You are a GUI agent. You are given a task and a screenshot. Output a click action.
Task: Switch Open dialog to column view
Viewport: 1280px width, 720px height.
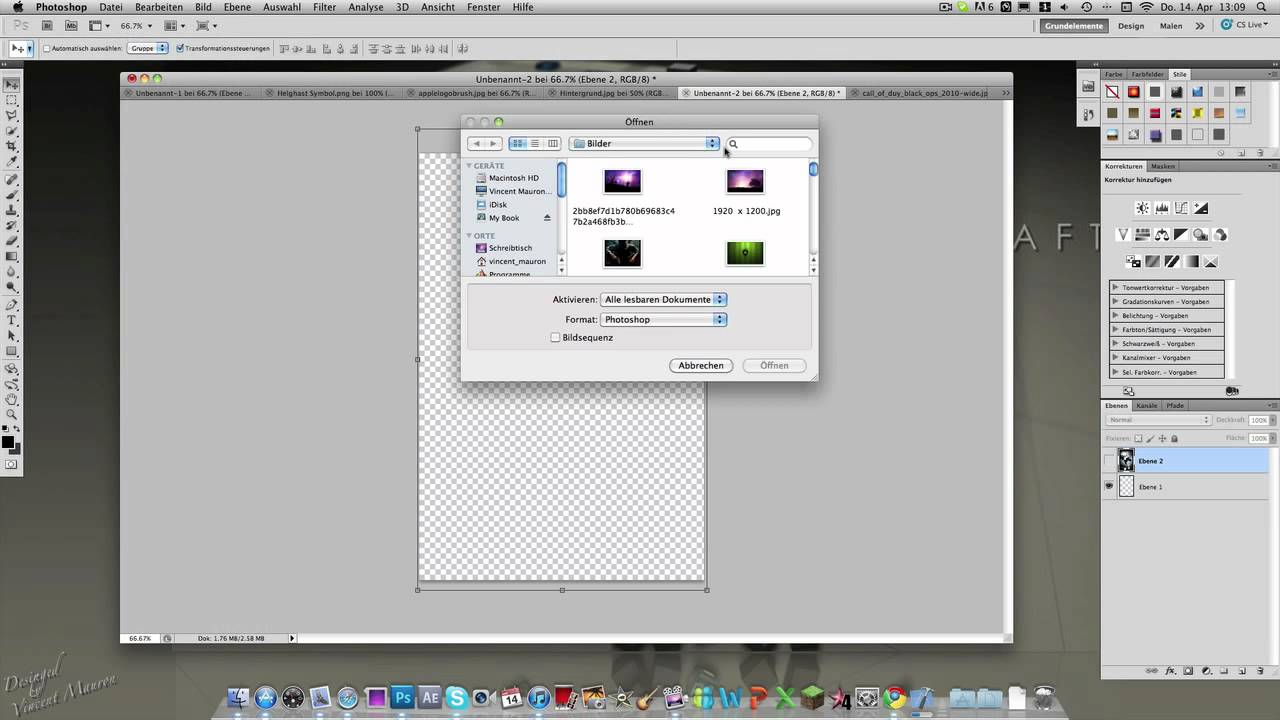(552, 144)
